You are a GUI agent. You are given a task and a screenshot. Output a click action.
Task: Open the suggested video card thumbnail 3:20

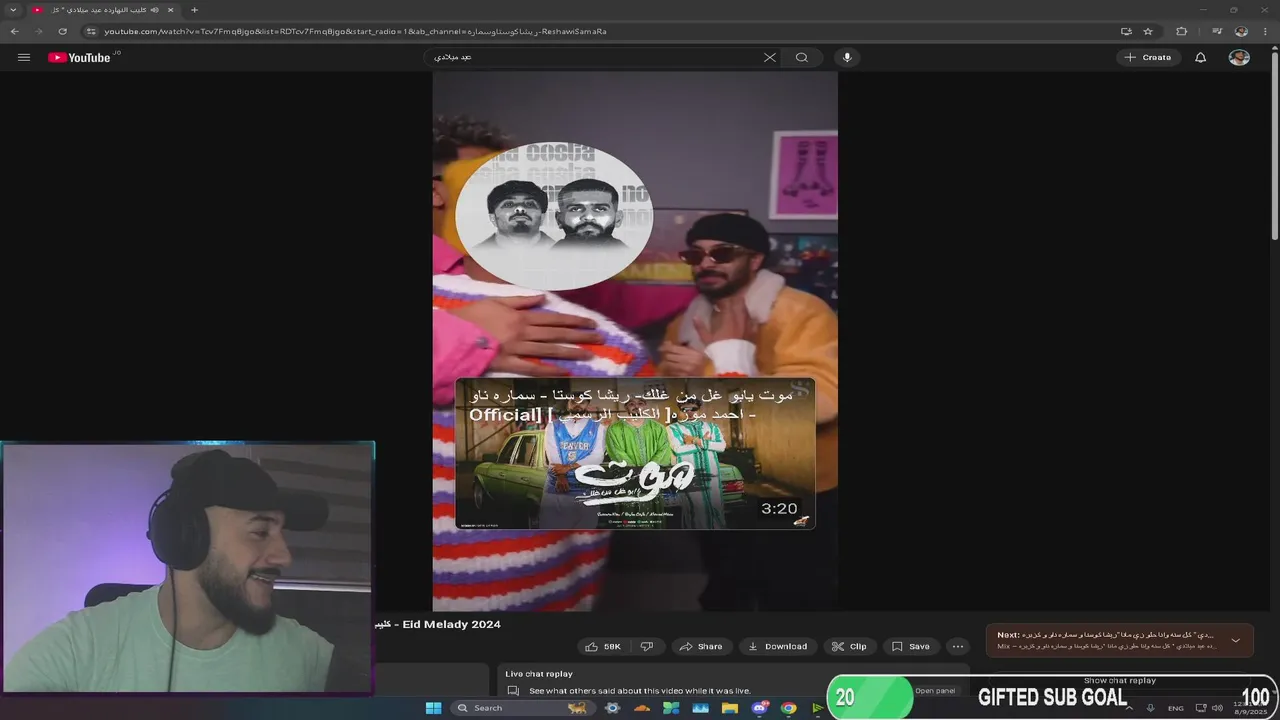(635, 453)
